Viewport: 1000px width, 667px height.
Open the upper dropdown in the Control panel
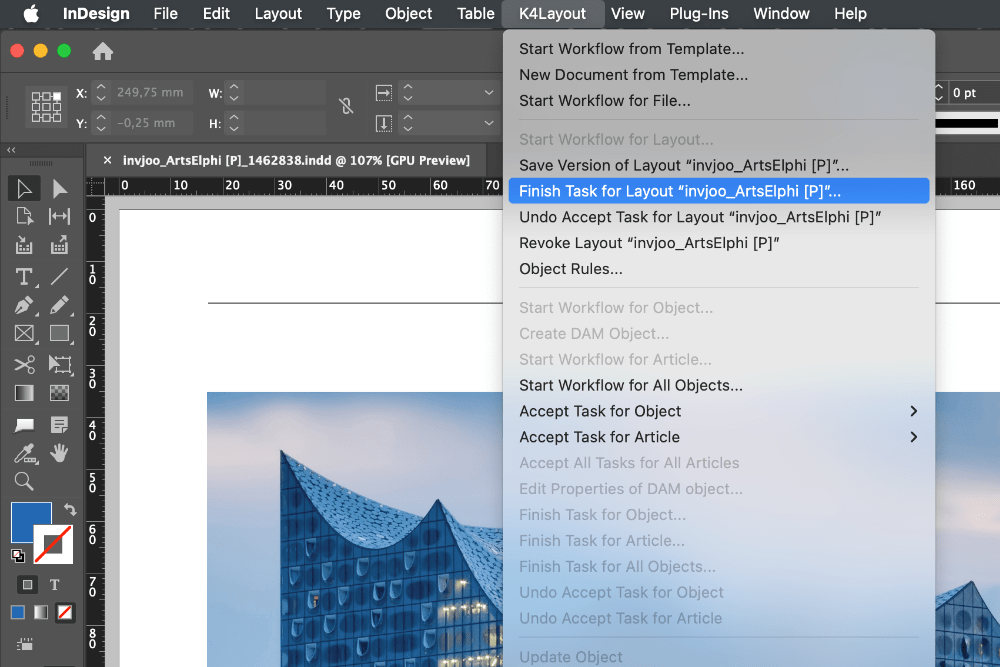(x=489, y=92)
